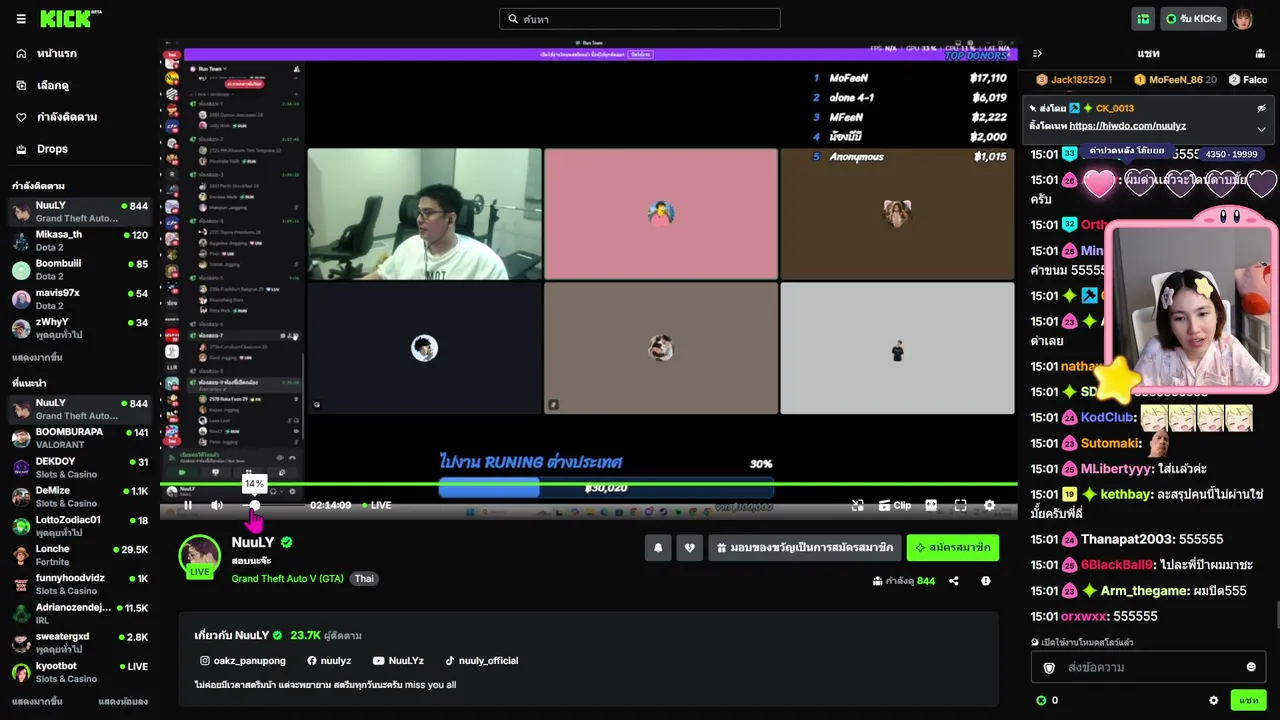Unfollow NuuLY with the broken heart button
Screen dimensions: 1280x720
689,548
